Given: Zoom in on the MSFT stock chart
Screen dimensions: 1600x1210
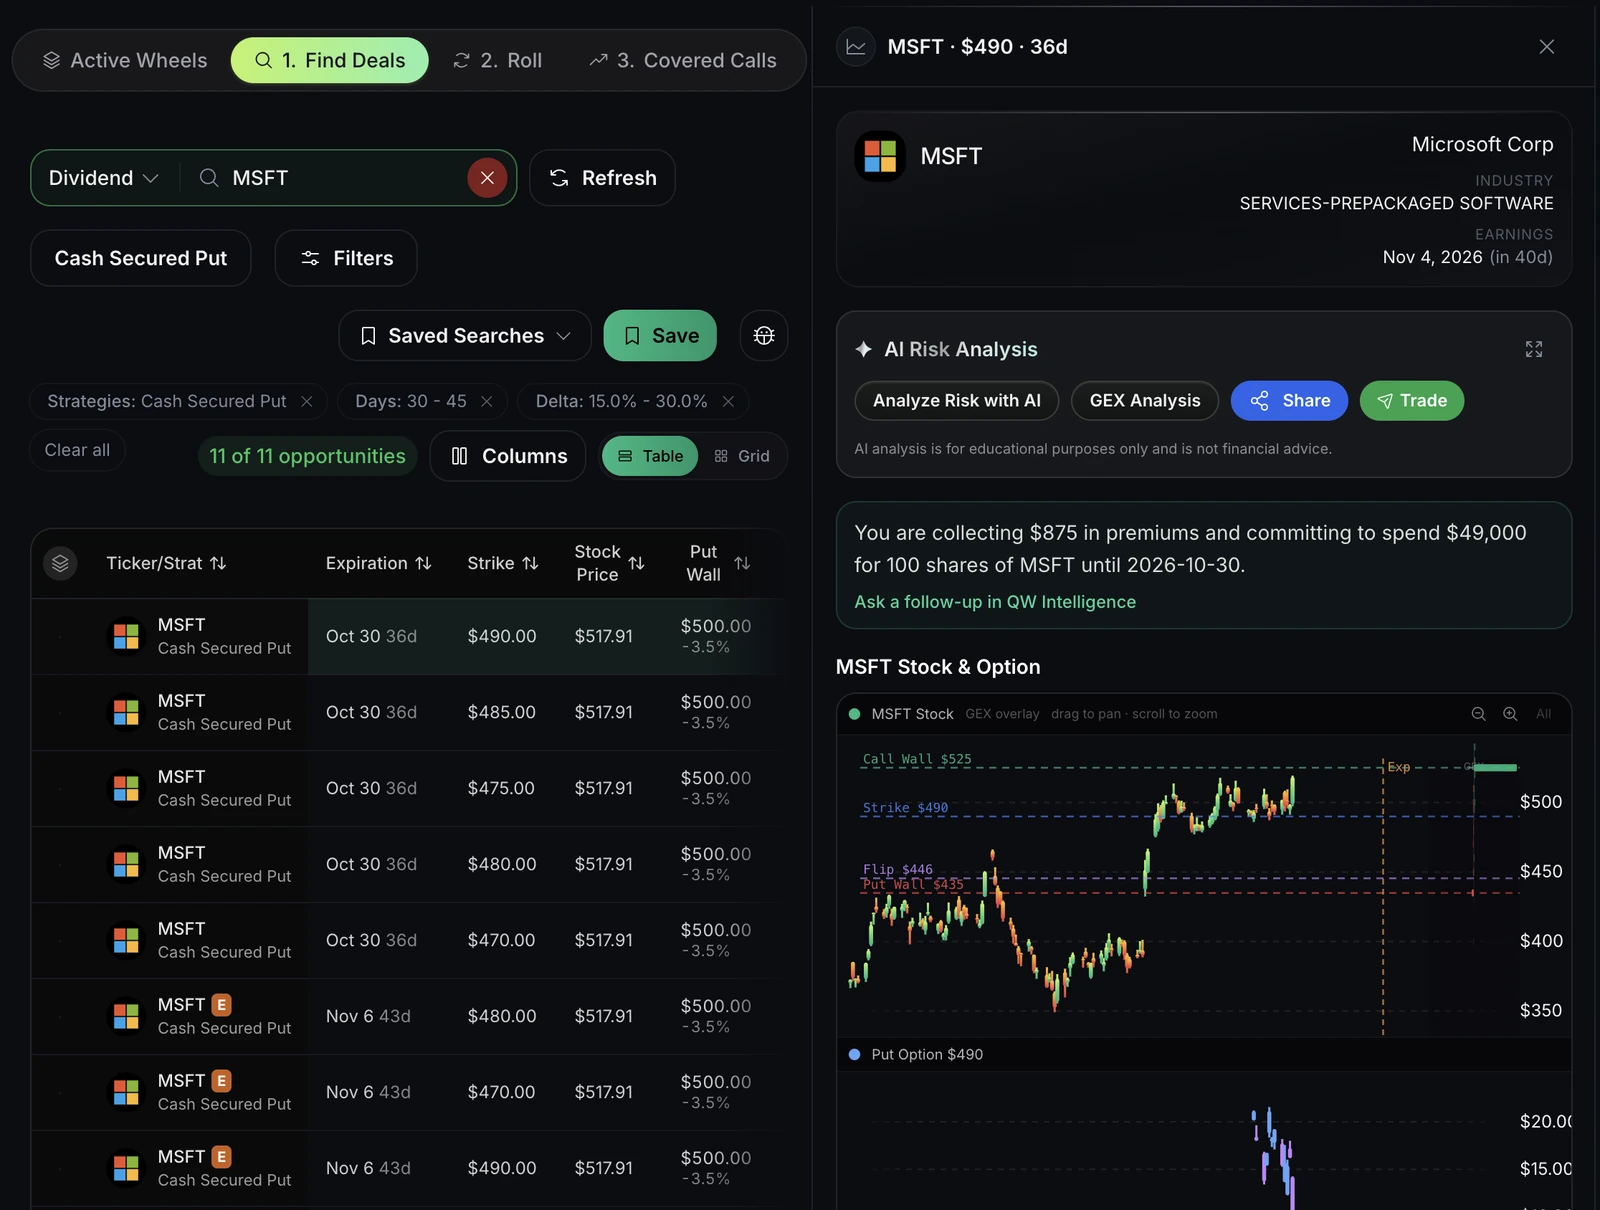Looking at the screenshot, I should pyautogui.click(x=1510, y=714).
